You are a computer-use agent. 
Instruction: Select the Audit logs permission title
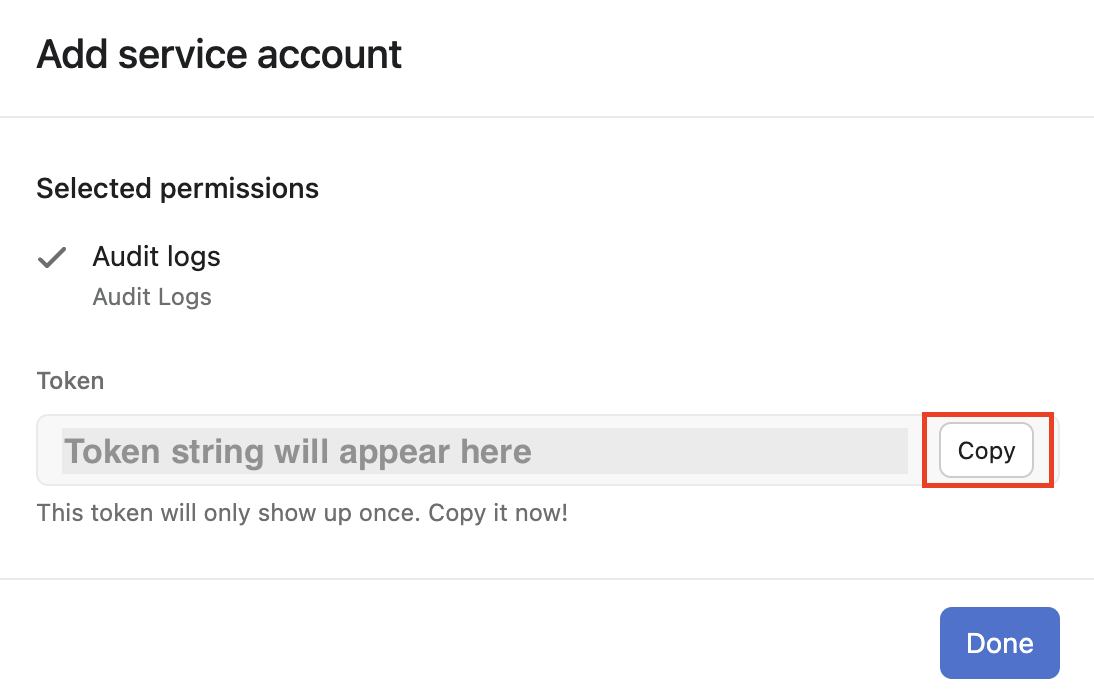156,257
